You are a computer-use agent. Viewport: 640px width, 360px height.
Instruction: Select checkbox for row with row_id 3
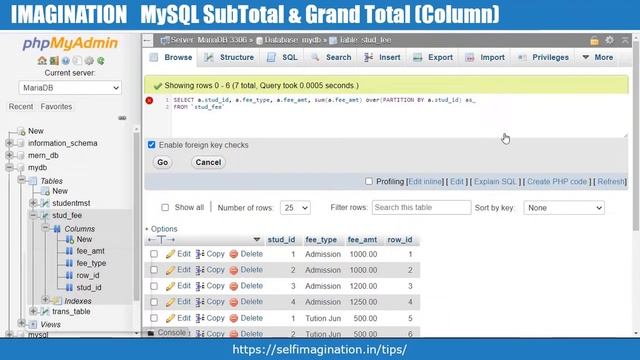point(154,286)
